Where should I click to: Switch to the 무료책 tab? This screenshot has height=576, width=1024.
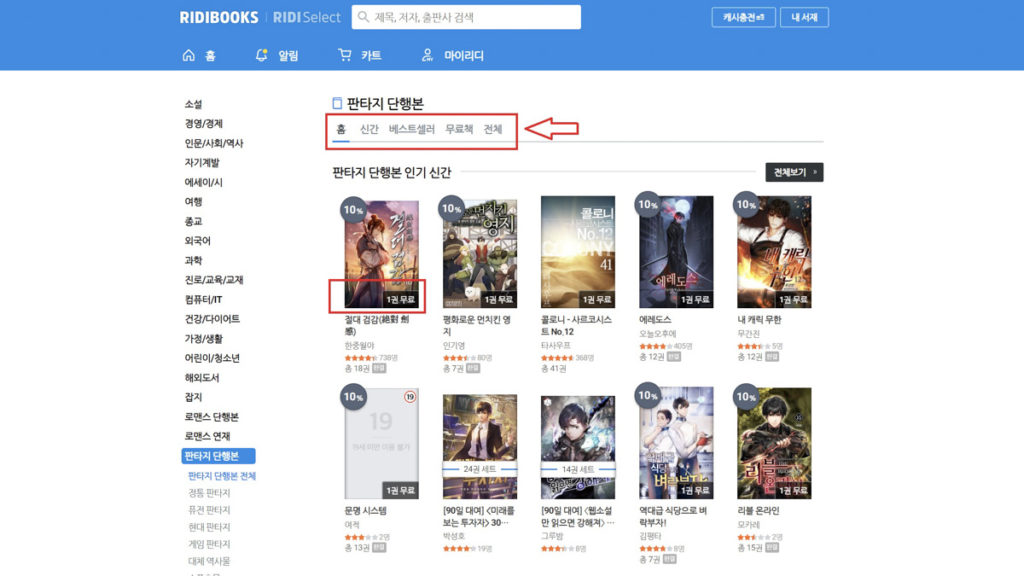459,129
